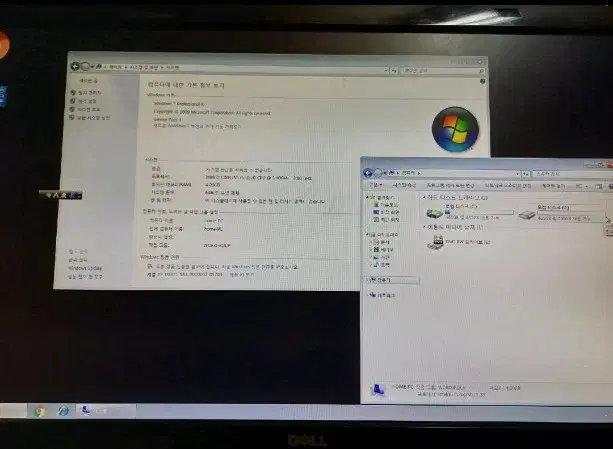The image size is (613, 449).
Task: Focus the Control Panel search box
Action: pyautogui.click(x=442, y=71)
